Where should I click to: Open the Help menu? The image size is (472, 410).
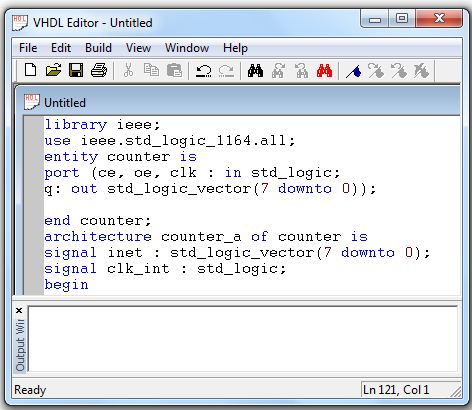pos(235,48)
